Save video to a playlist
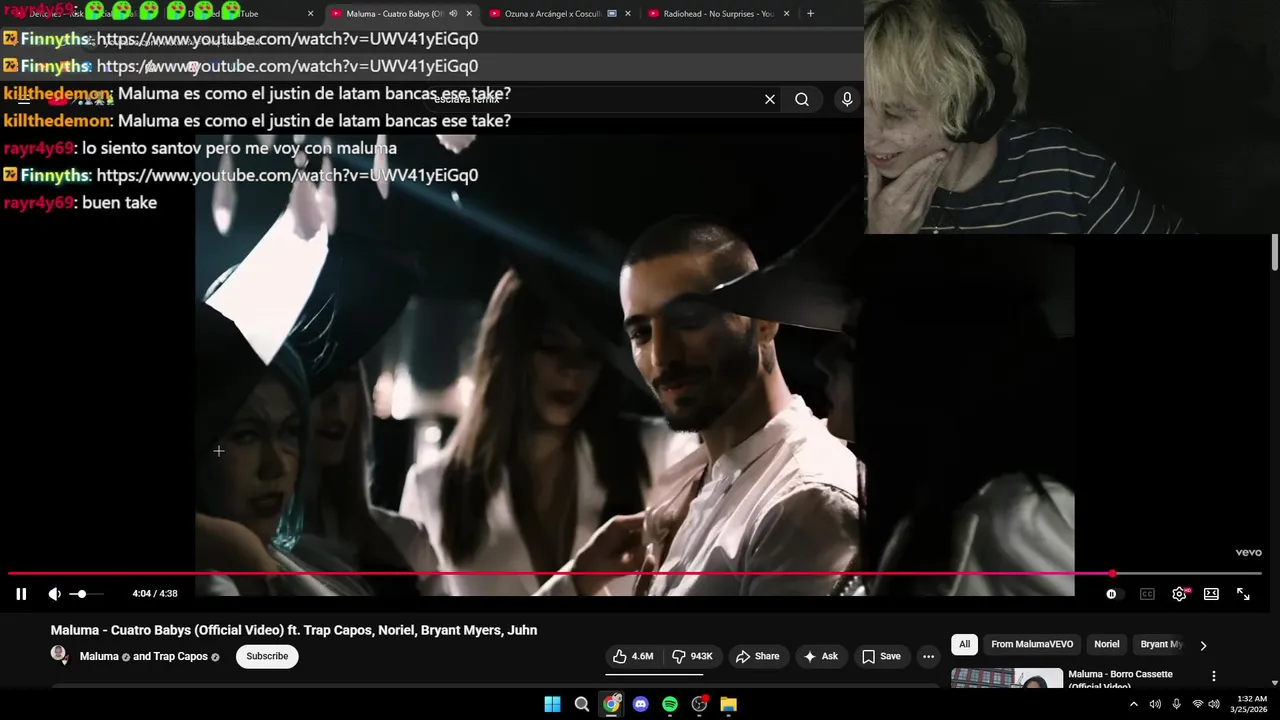1280x720 pixels. tap(881, 656)
